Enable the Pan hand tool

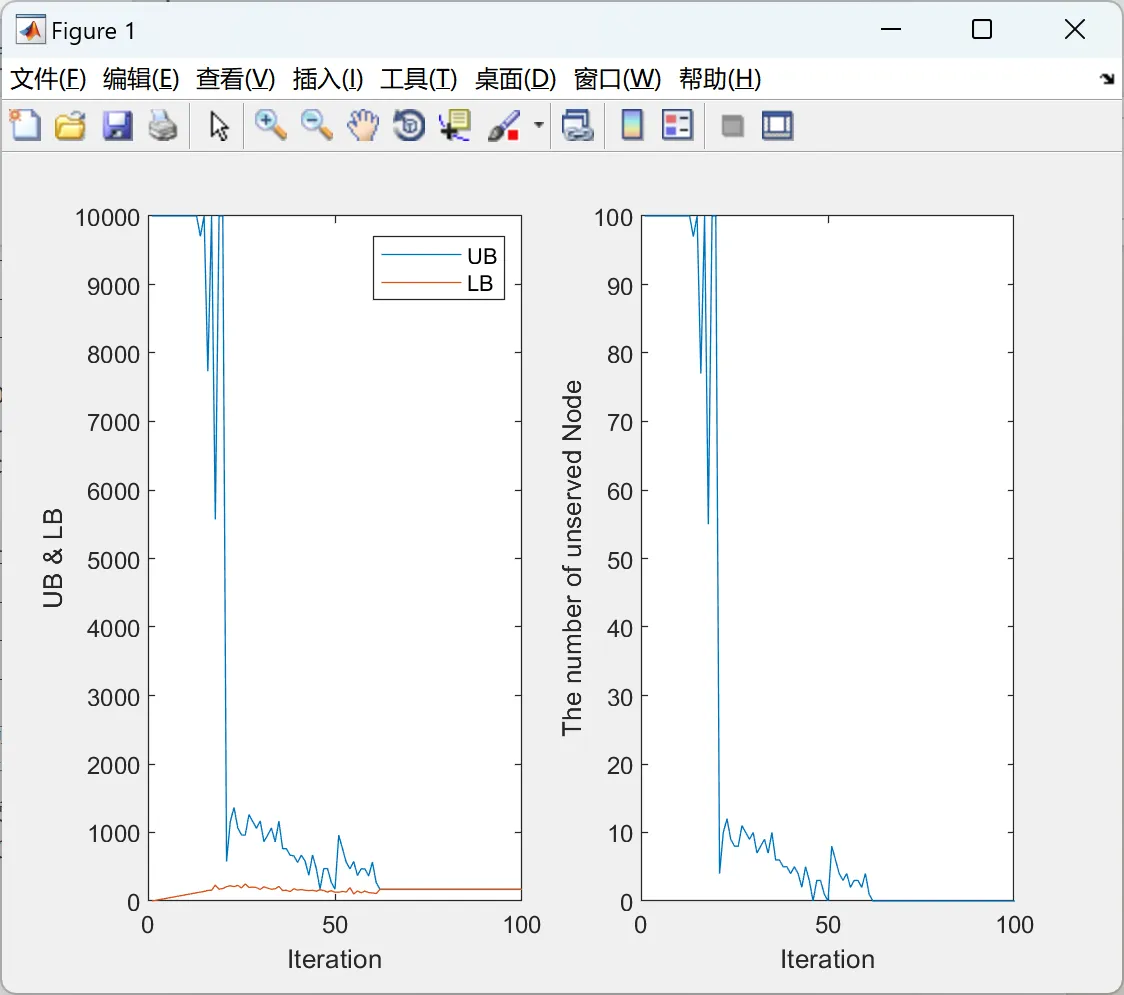point(363,125)
